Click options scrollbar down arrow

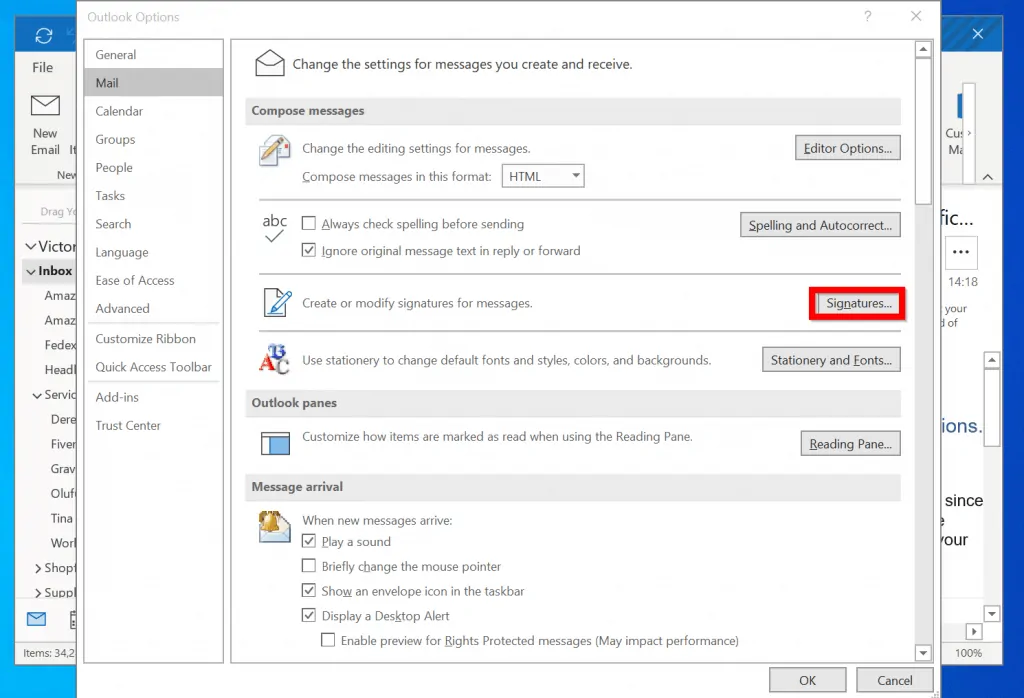[x=923, y=652]
